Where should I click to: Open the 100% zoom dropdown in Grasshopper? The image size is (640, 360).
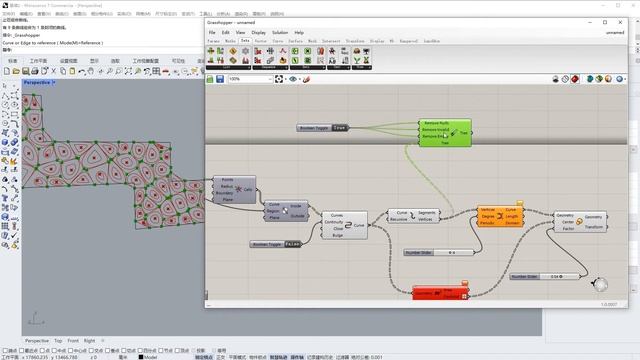click(x=270, y=79)
